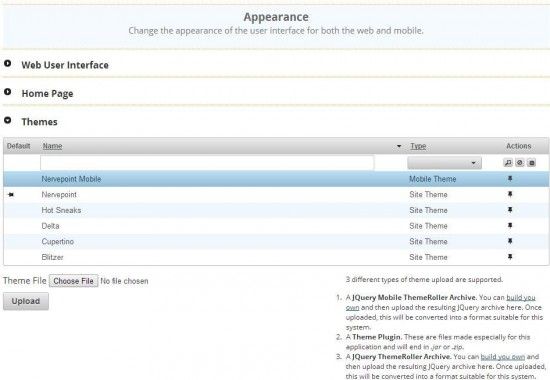Image resolution: width=550 pixels, height=380 pixels.
Task: Click Site Theme cell in Delta row
Action: [x=428, y=226]
